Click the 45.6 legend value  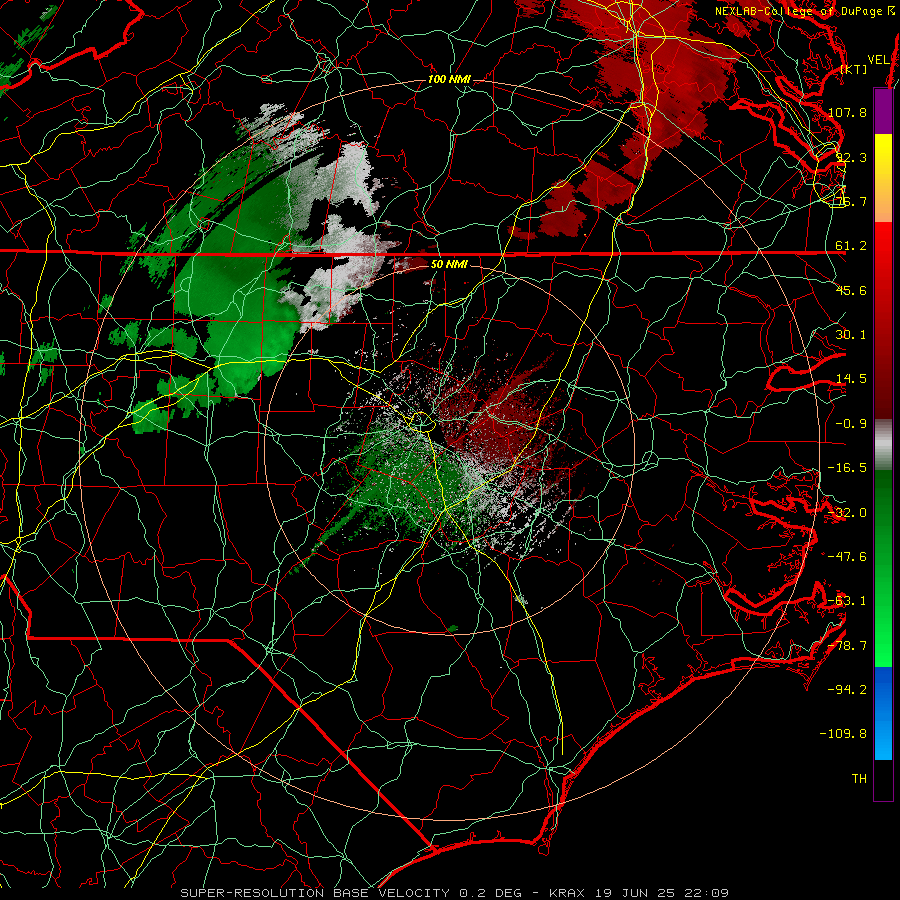851,290
